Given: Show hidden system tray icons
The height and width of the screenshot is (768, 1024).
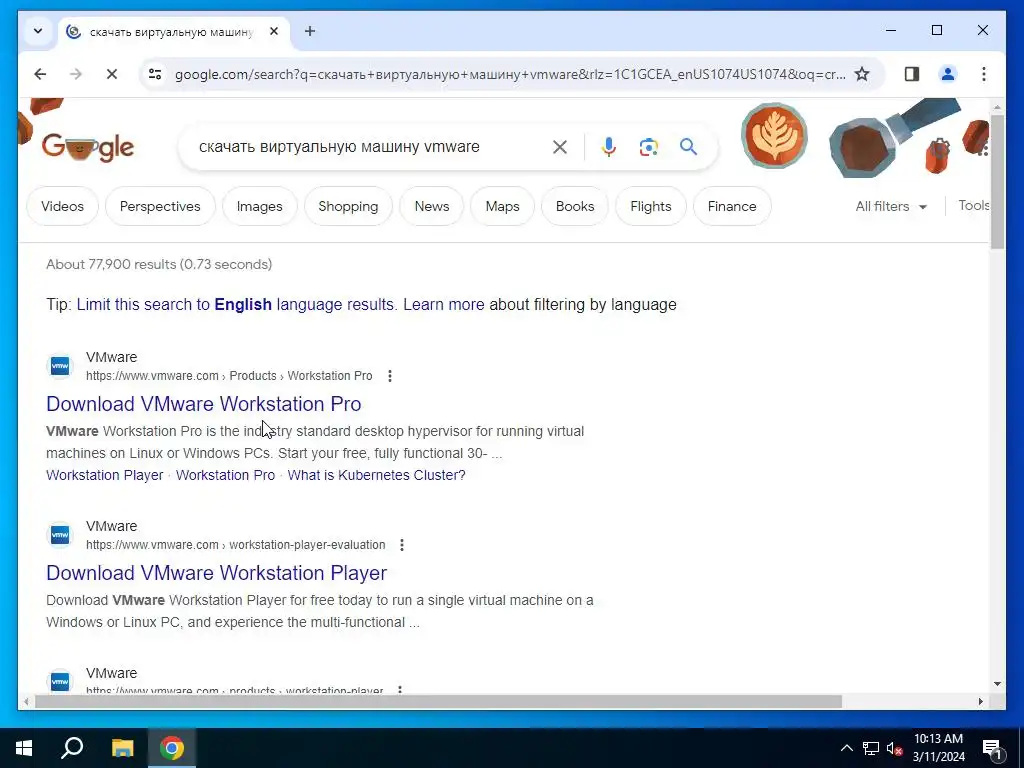Looking at the screenshot, I should (x=846, y=748).
